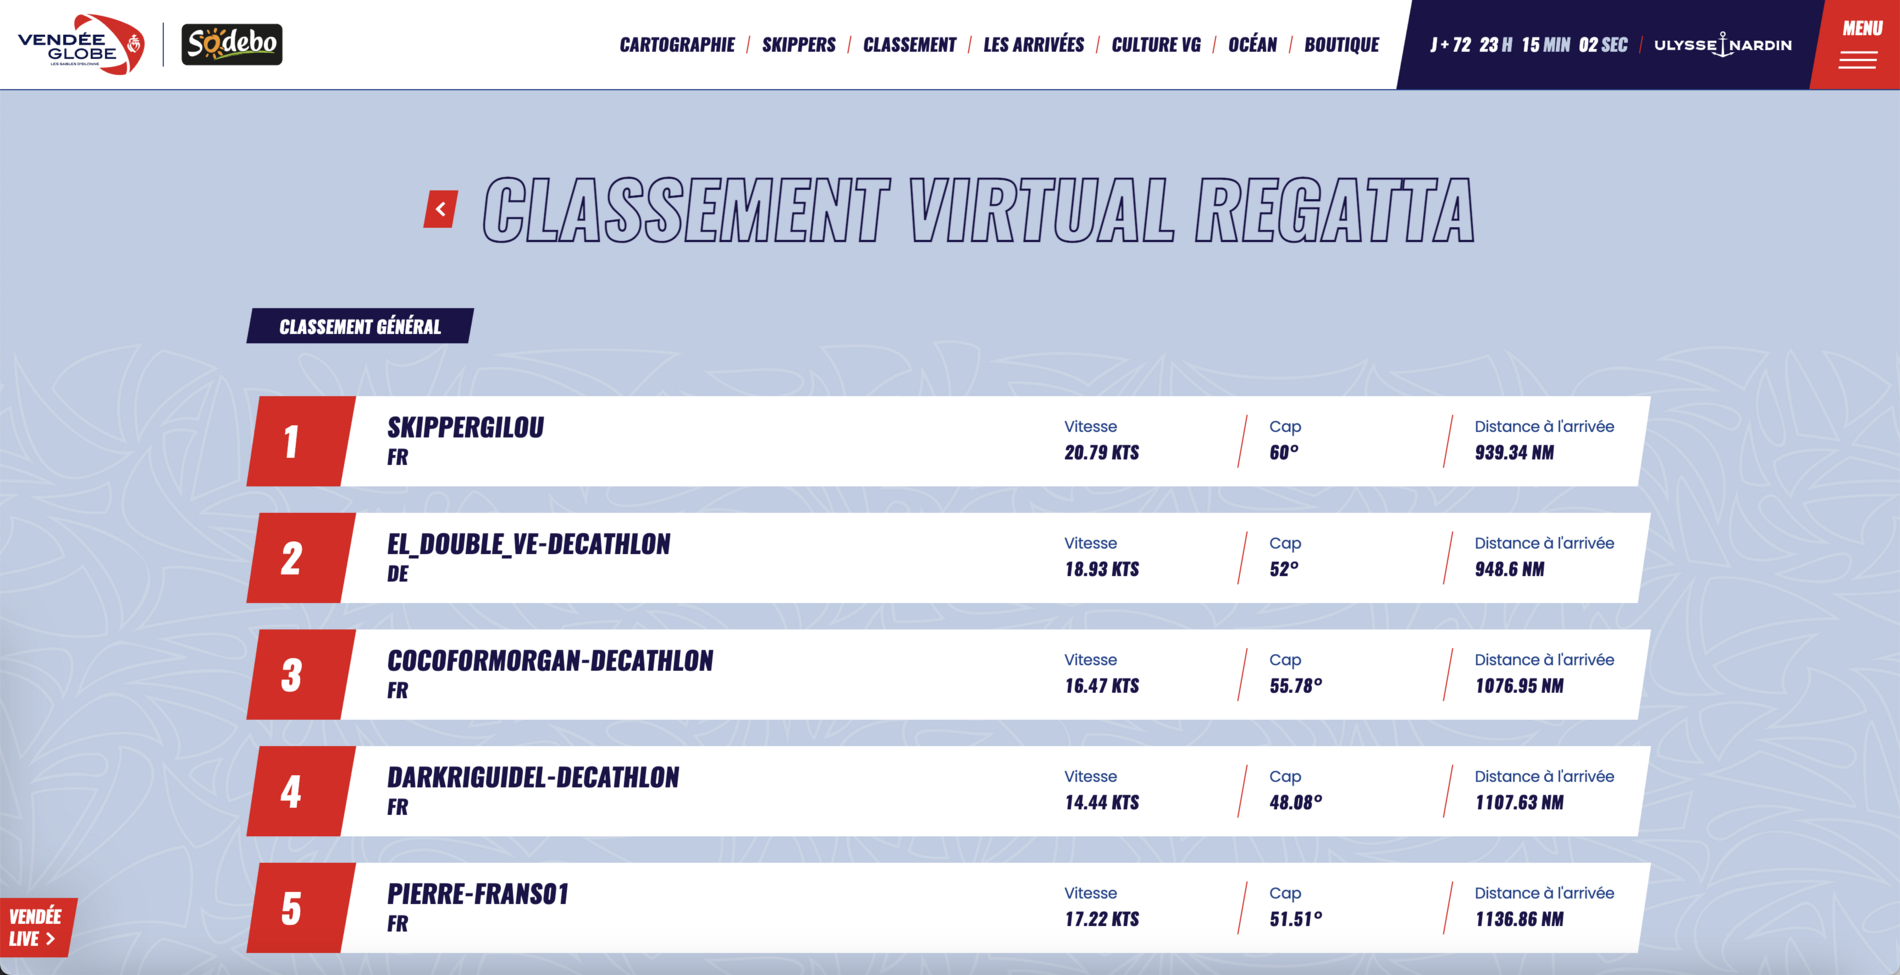Viewport: 1900px width, 975px height.
Task: Click the rank 2 red badge
Action: point(300,558)
